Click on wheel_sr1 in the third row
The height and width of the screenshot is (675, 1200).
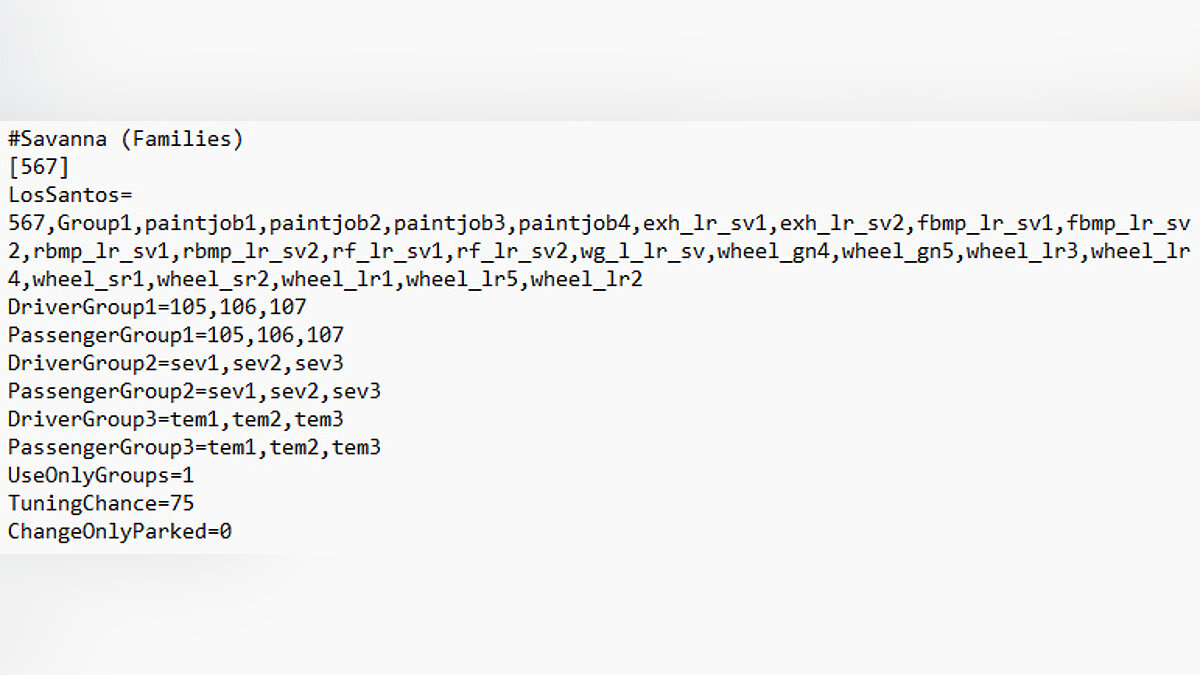click(88, 279)
